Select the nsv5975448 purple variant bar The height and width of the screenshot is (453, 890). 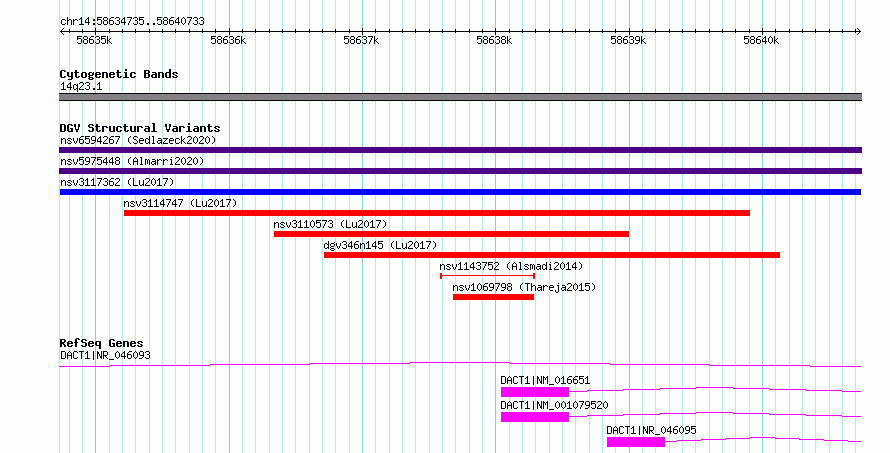point(460,171)
